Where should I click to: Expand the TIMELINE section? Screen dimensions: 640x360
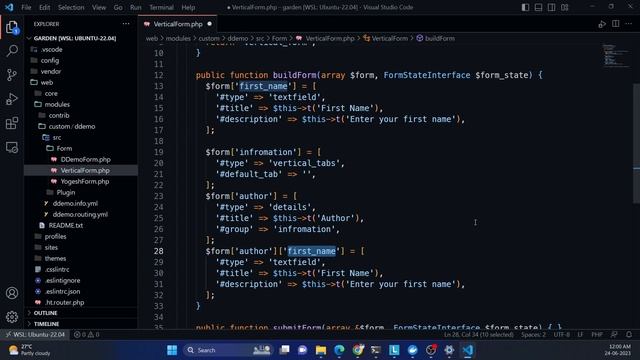coord(46,324)
